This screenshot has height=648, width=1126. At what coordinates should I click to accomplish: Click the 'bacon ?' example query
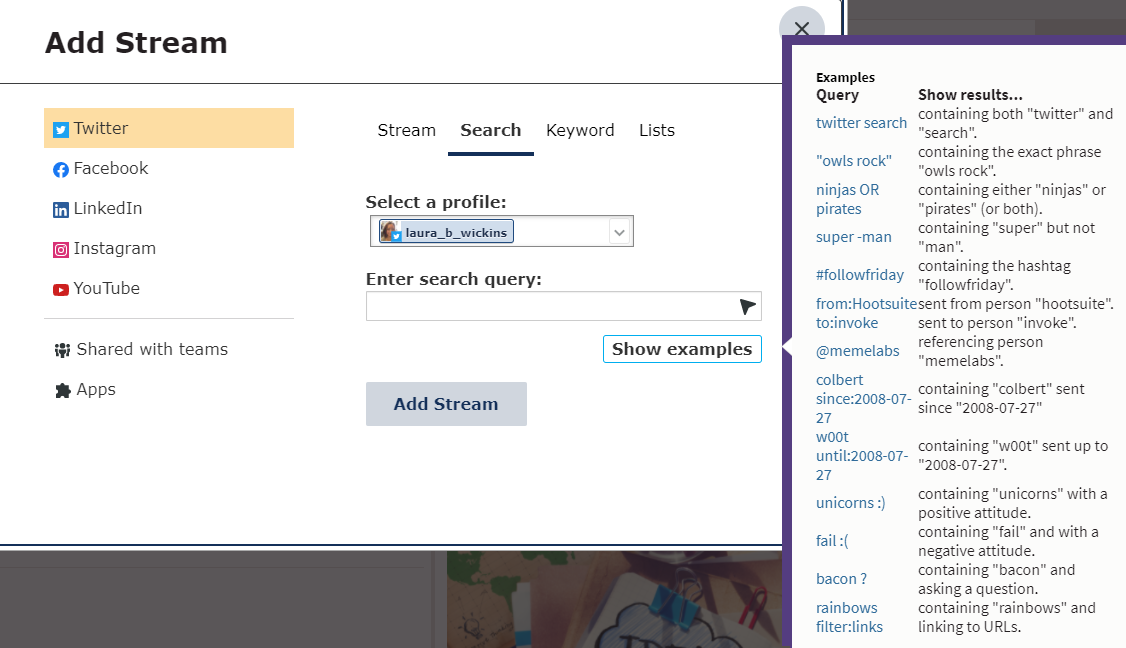coord(841,579)
